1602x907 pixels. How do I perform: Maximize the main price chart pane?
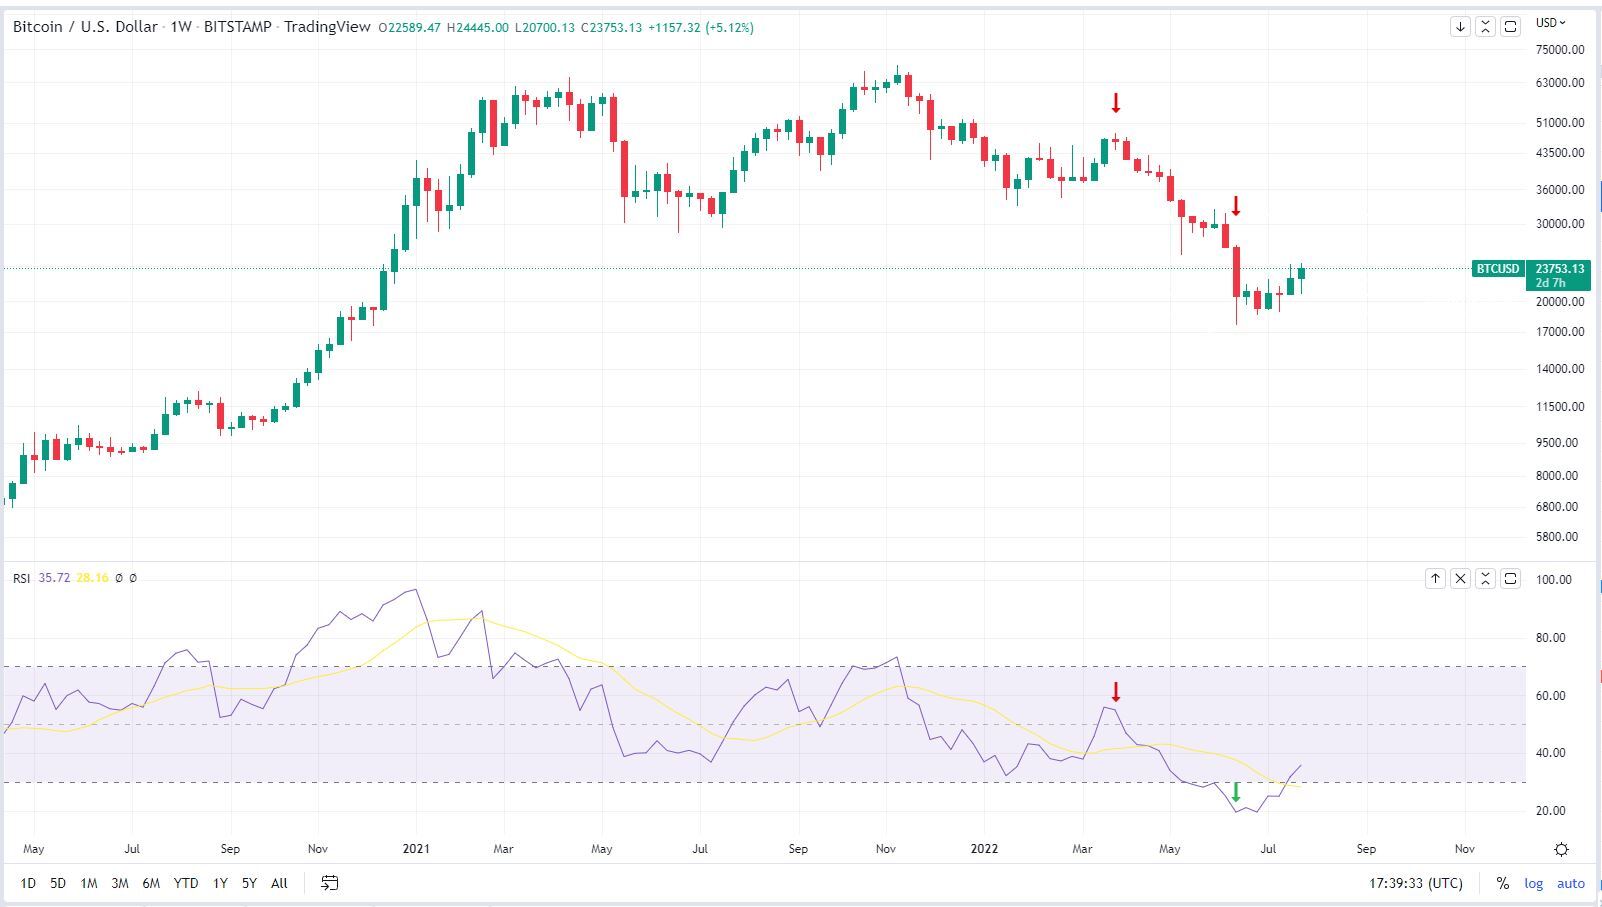1511,27
